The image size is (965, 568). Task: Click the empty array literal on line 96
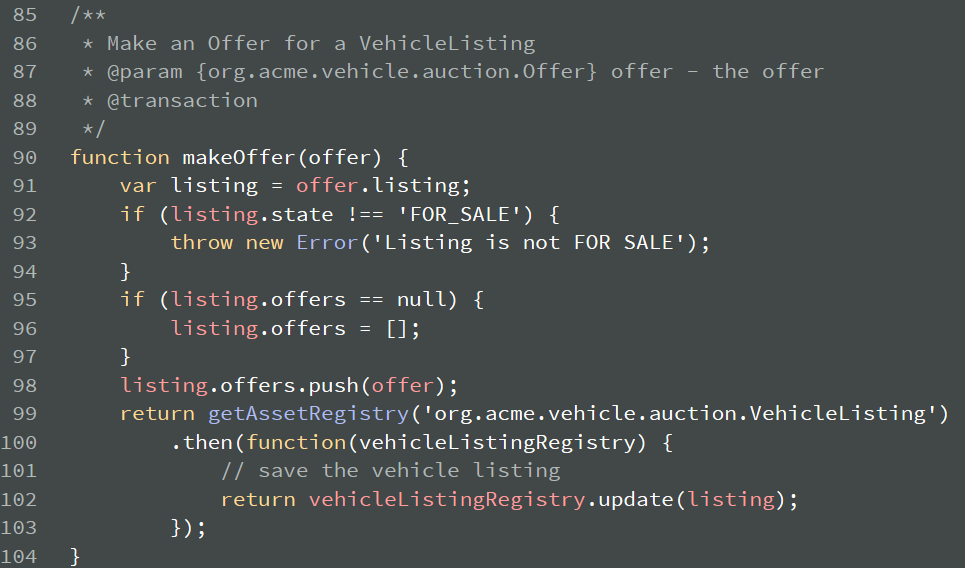pos(397,329)
